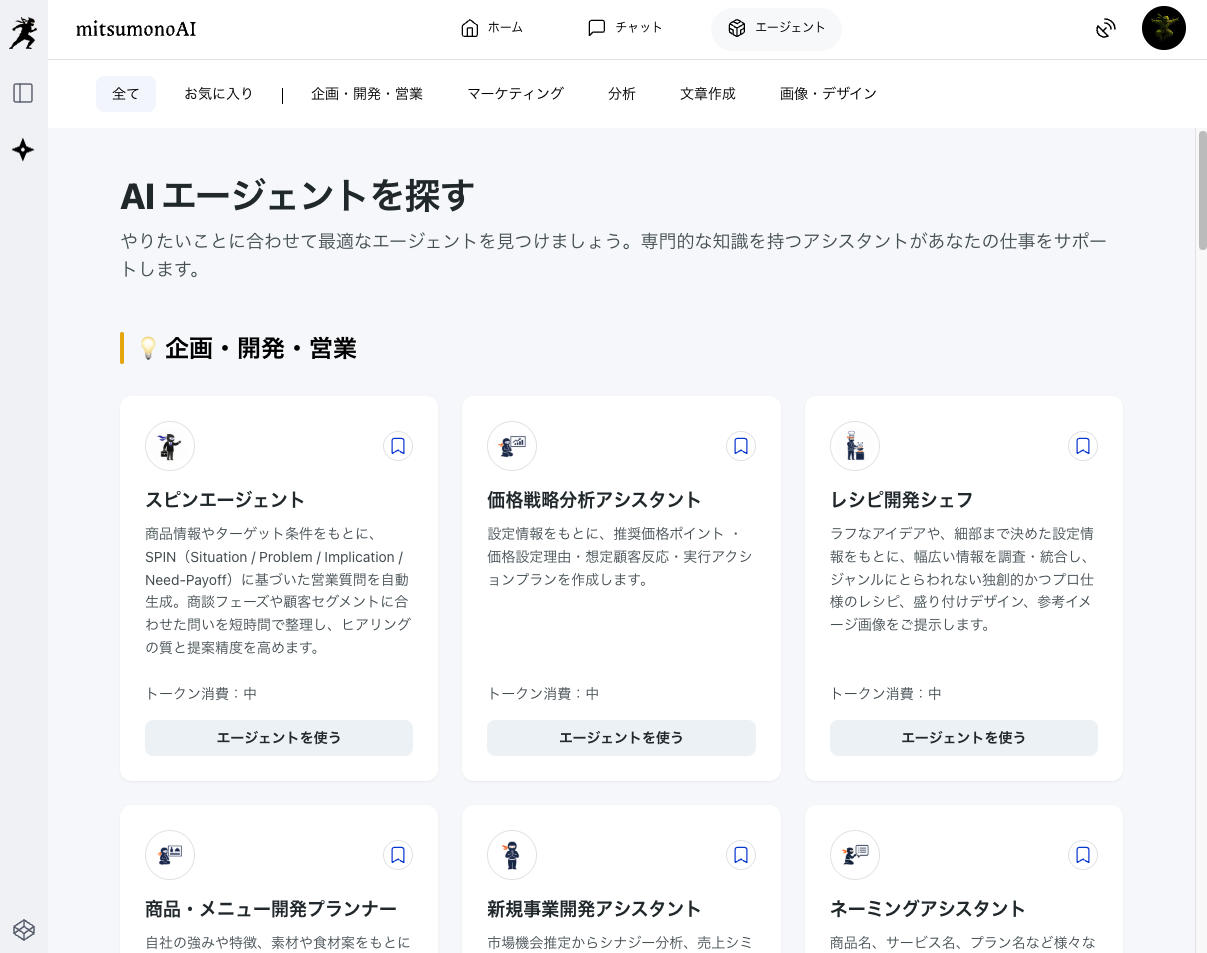The width and height of the screenshot is (1207, 953).
Task: Click the 商品・メニュー開発プランナー avatar icon
Action: (x=170, y=855)
